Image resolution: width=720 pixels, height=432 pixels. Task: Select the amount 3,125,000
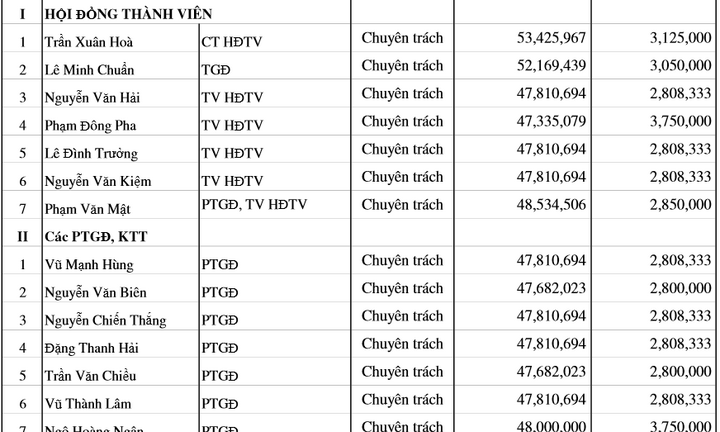point(673,38)
